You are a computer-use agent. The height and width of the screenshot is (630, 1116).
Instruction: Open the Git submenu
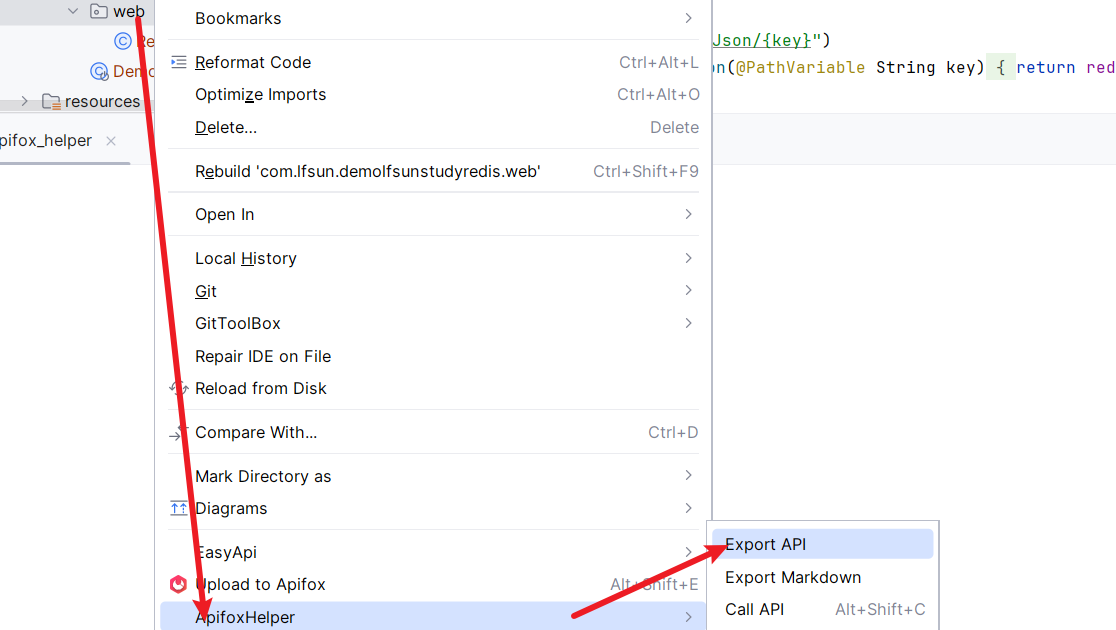(206, 291)
